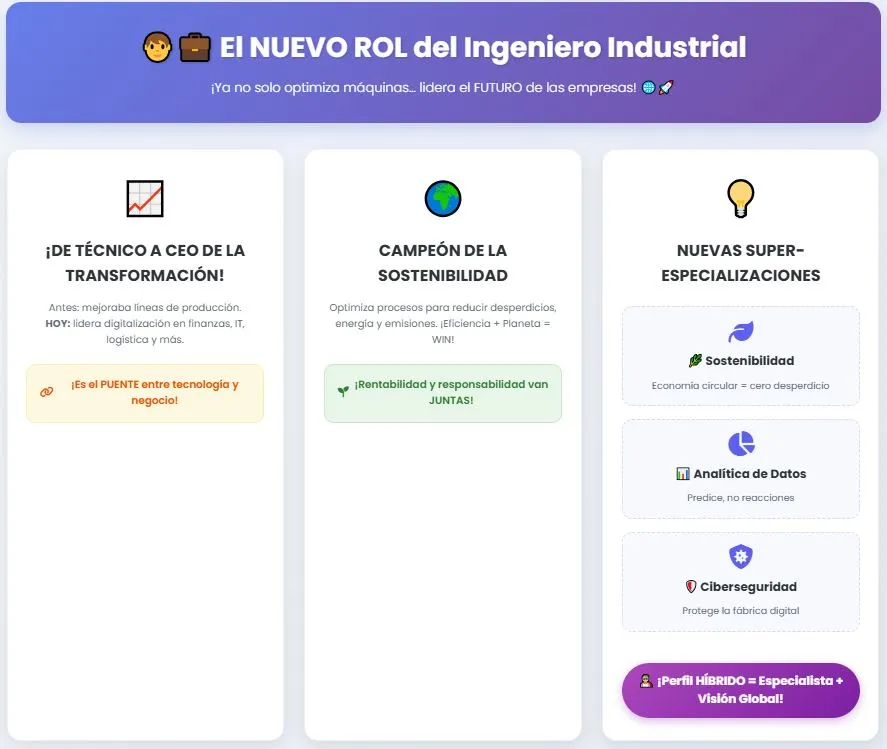Click subtitle Ya no solo optimiza máquinas
This screenshot has height=749, width=887.
click(424, 88)
